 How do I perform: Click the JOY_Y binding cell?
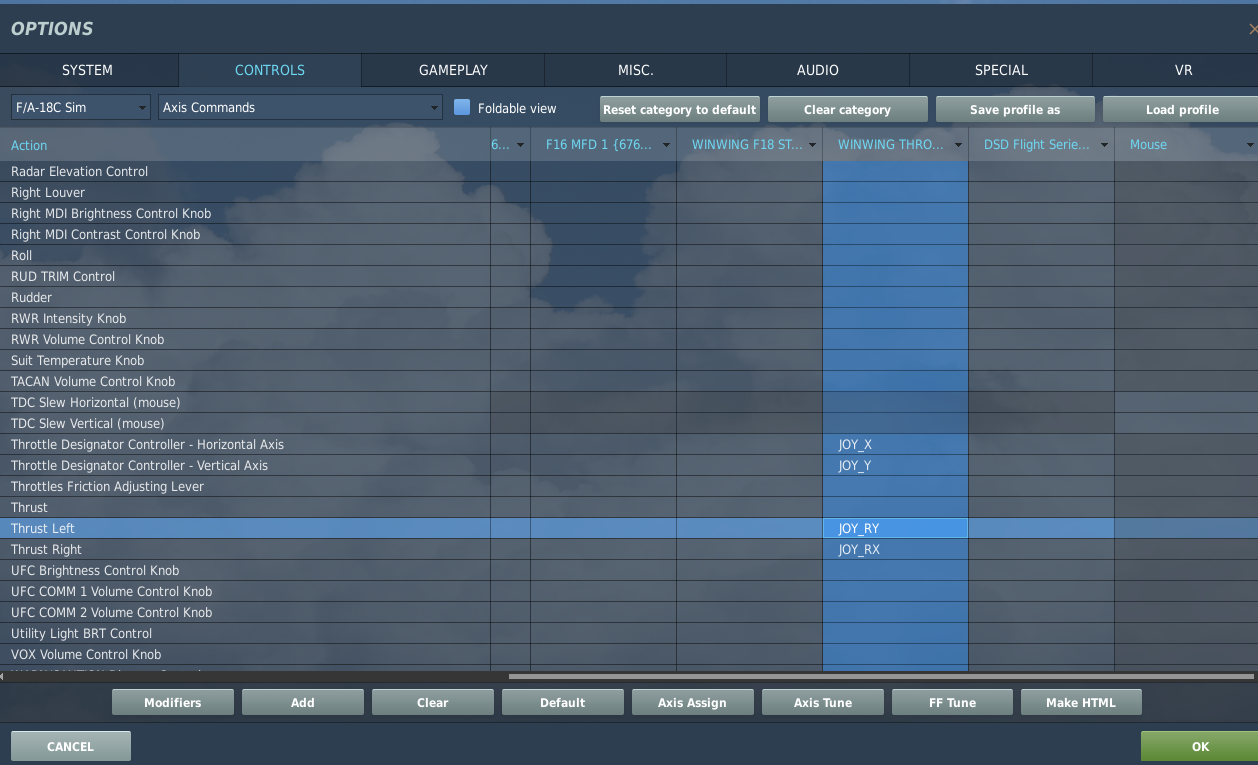tap(895, 465)
